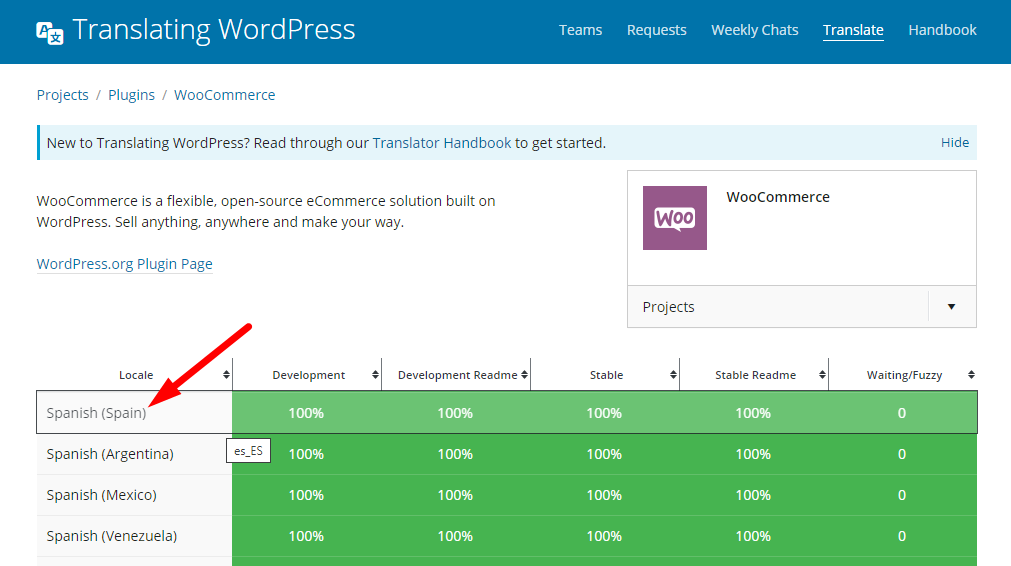Click Spanish (Venezuela) Development 100% cell
The width and height of the screenshot is (1011, 566).
click(x=306, y=536)
